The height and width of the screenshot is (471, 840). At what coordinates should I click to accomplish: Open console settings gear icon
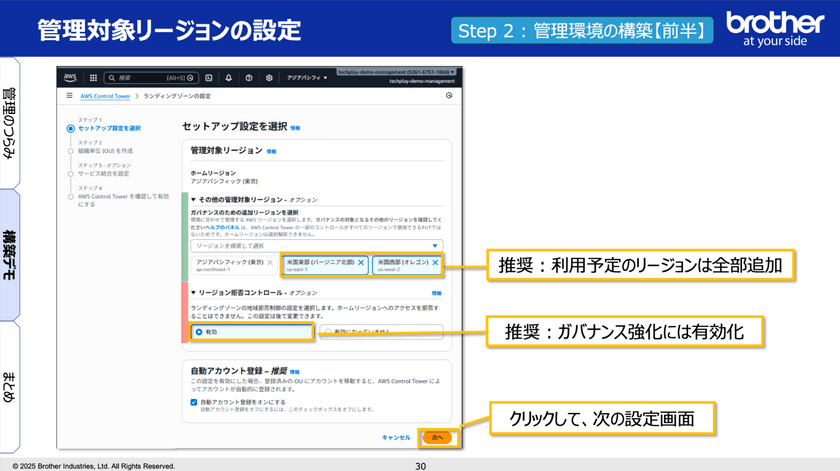pyautogui.click(x=269, y=77)
